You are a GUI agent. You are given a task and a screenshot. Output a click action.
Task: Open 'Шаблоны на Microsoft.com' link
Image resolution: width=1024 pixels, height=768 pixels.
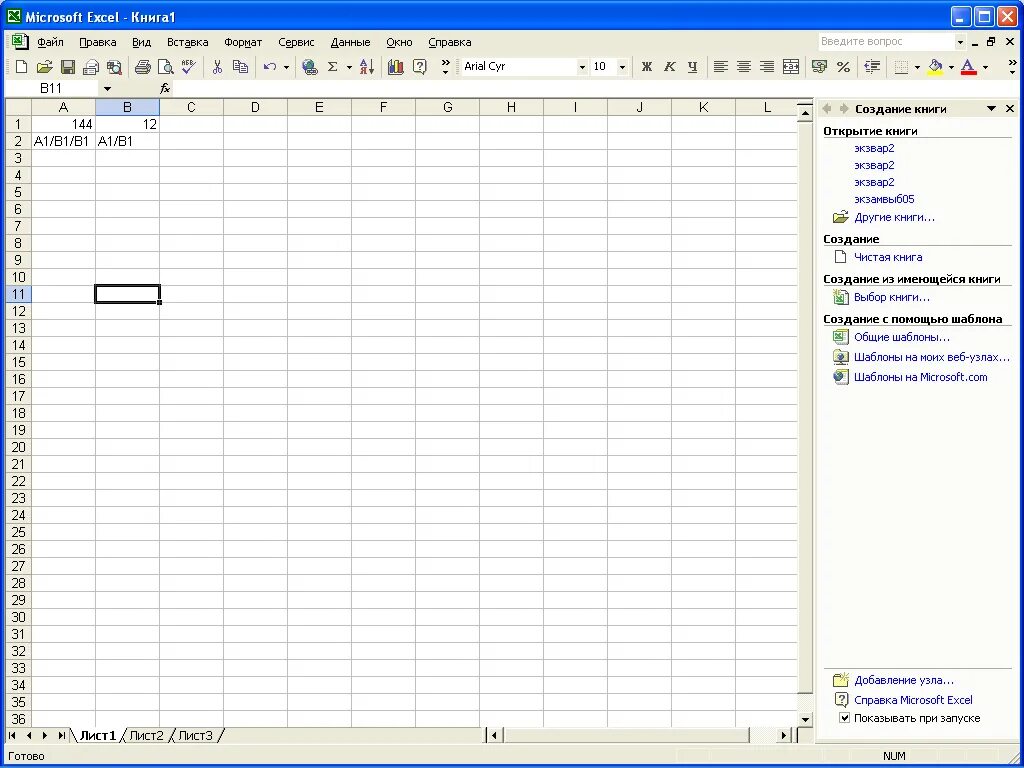click(x=921, y=377)
